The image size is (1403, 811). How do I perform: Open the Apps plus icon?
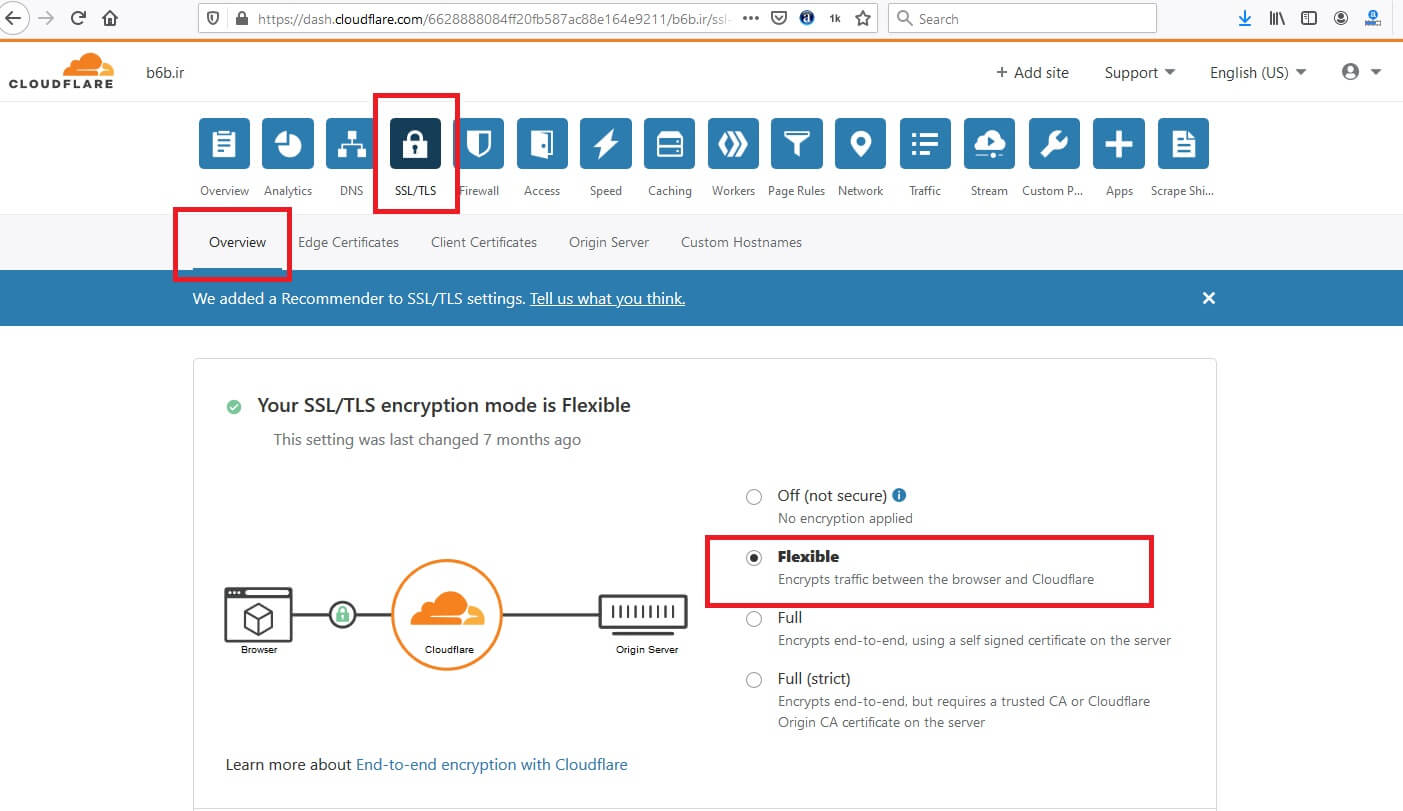pyautogui.click(x=1118, y=144)
